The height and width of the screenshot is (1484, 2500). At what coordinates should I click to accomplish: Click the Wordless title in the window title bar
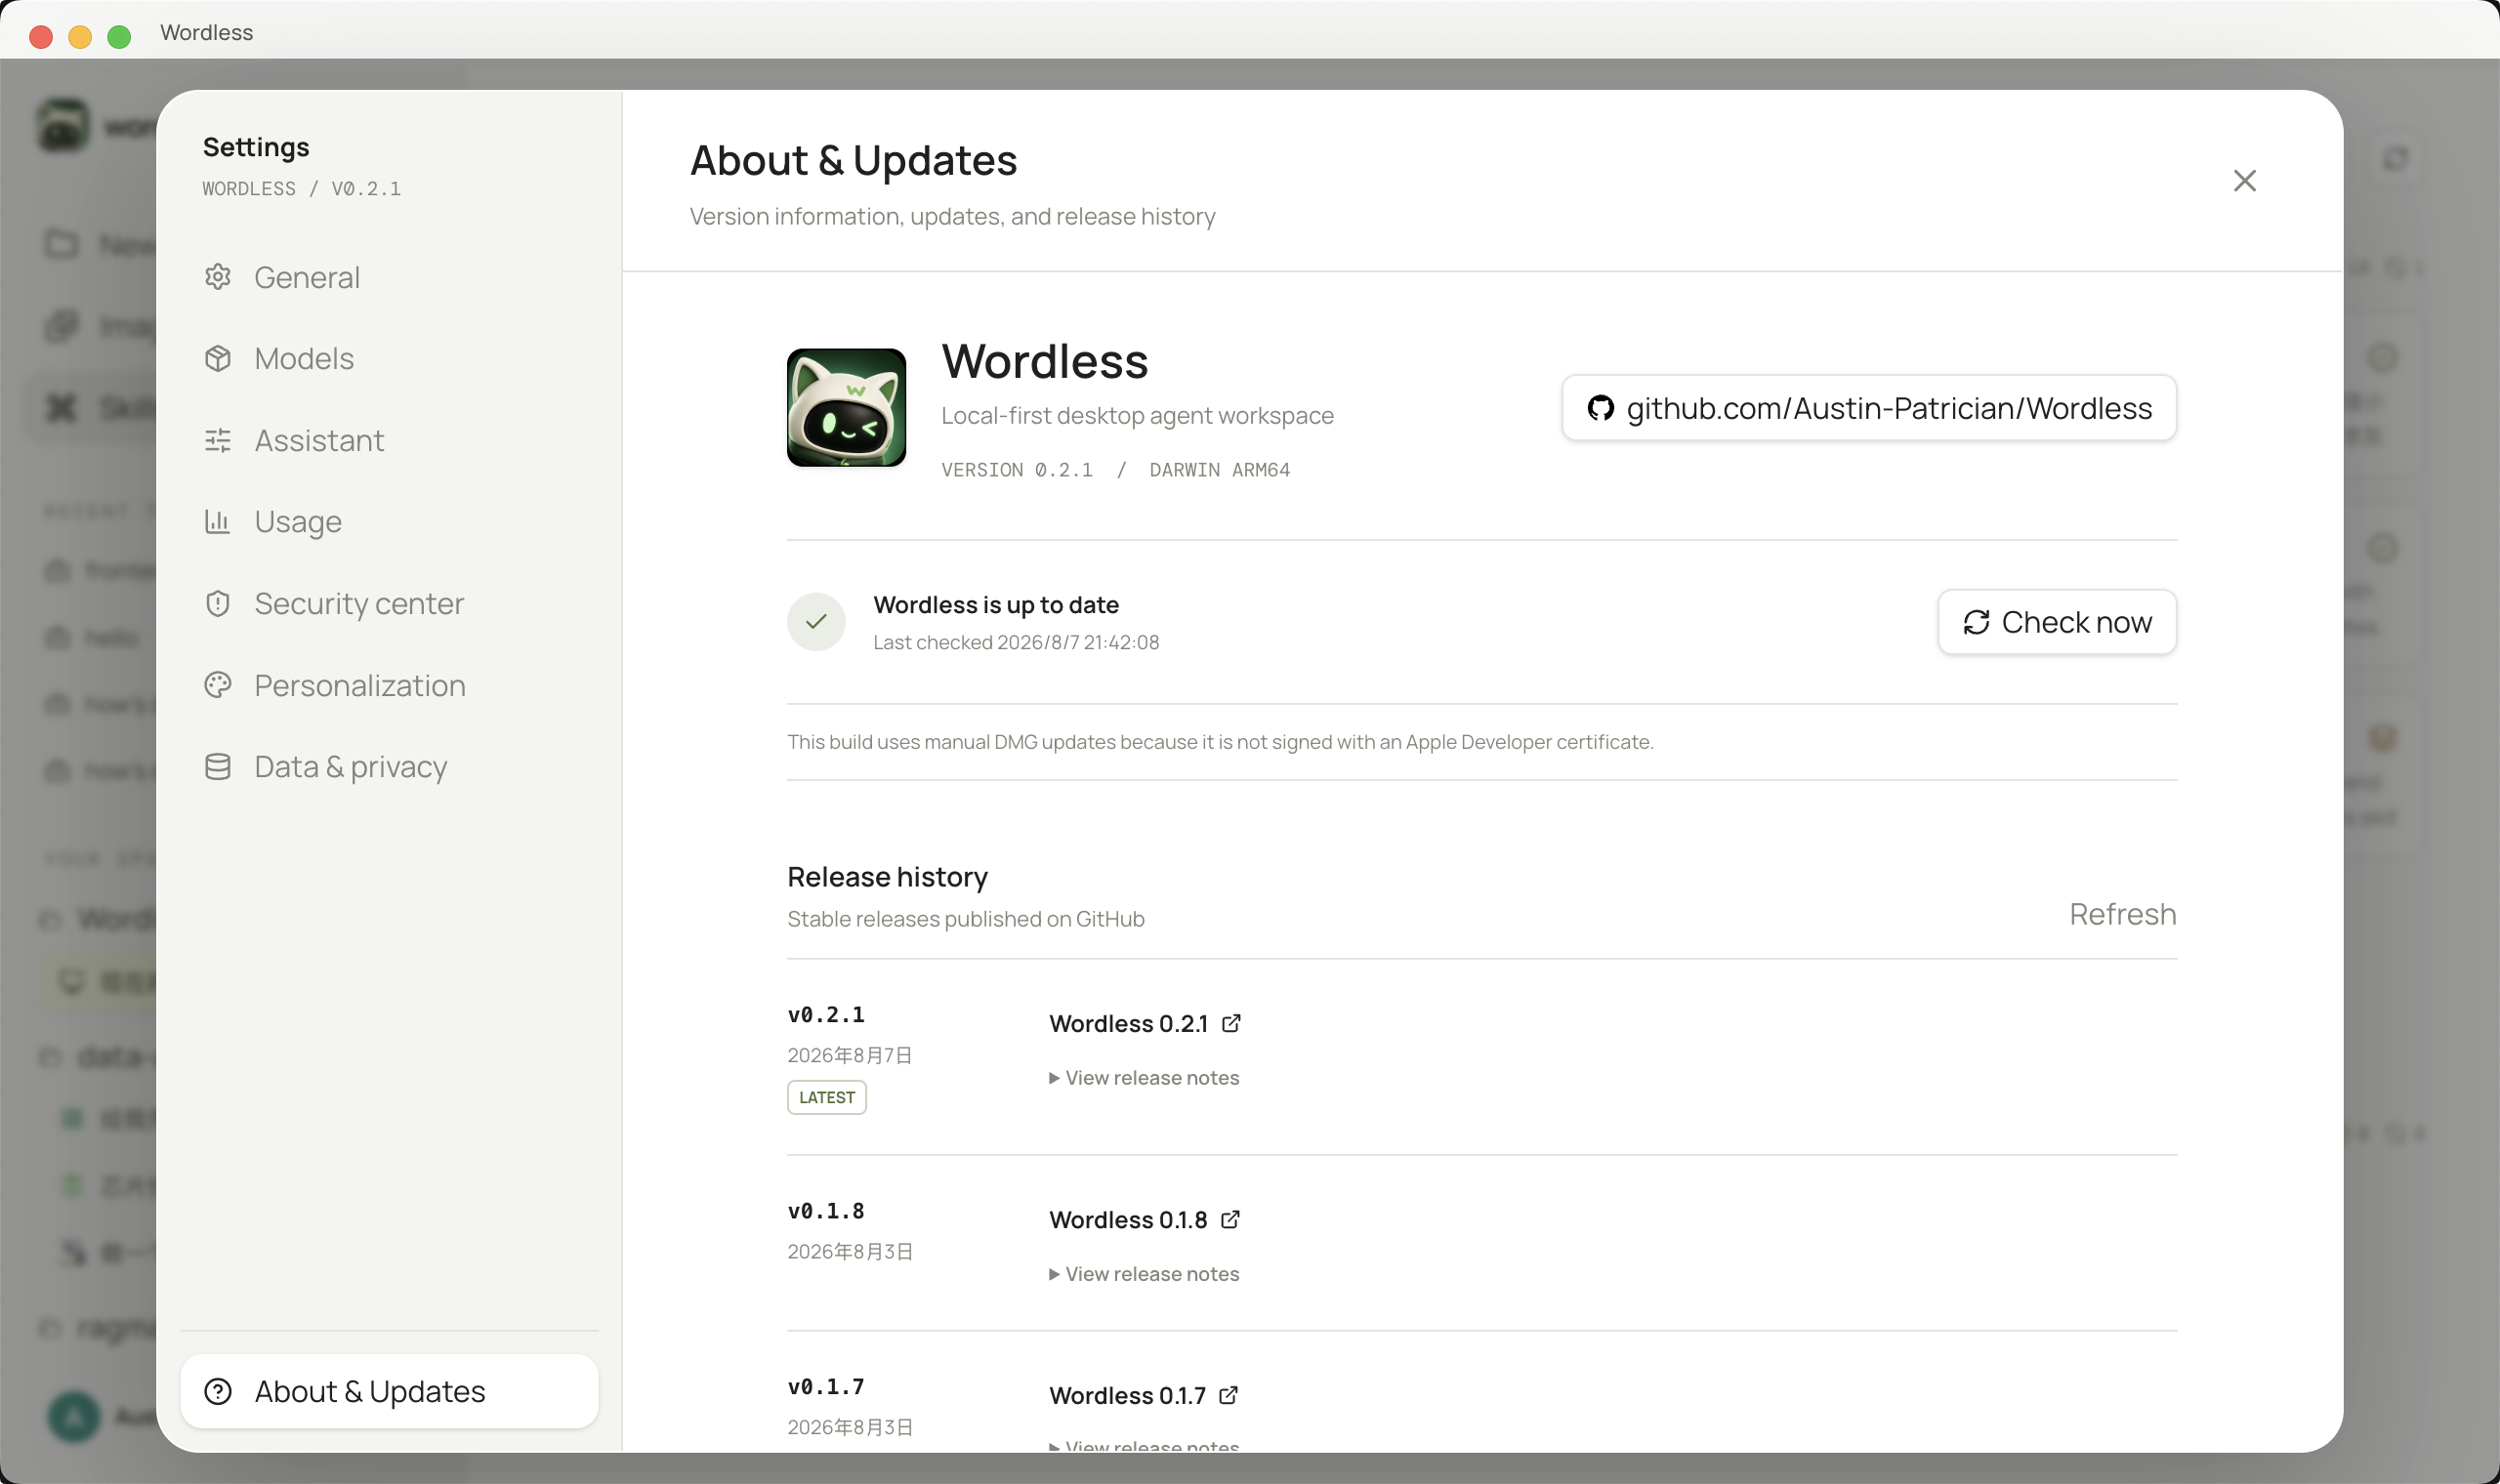click(x=207, y=33)
